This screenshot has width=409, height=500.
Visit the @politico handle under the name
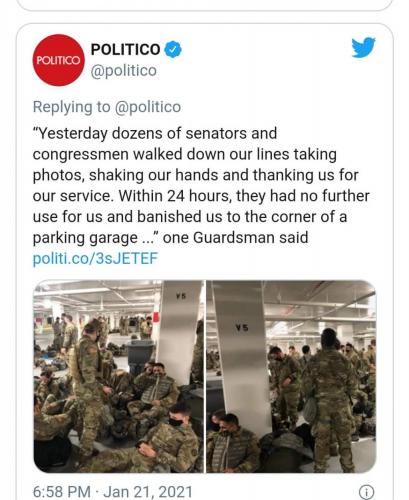tap(123, 71)
